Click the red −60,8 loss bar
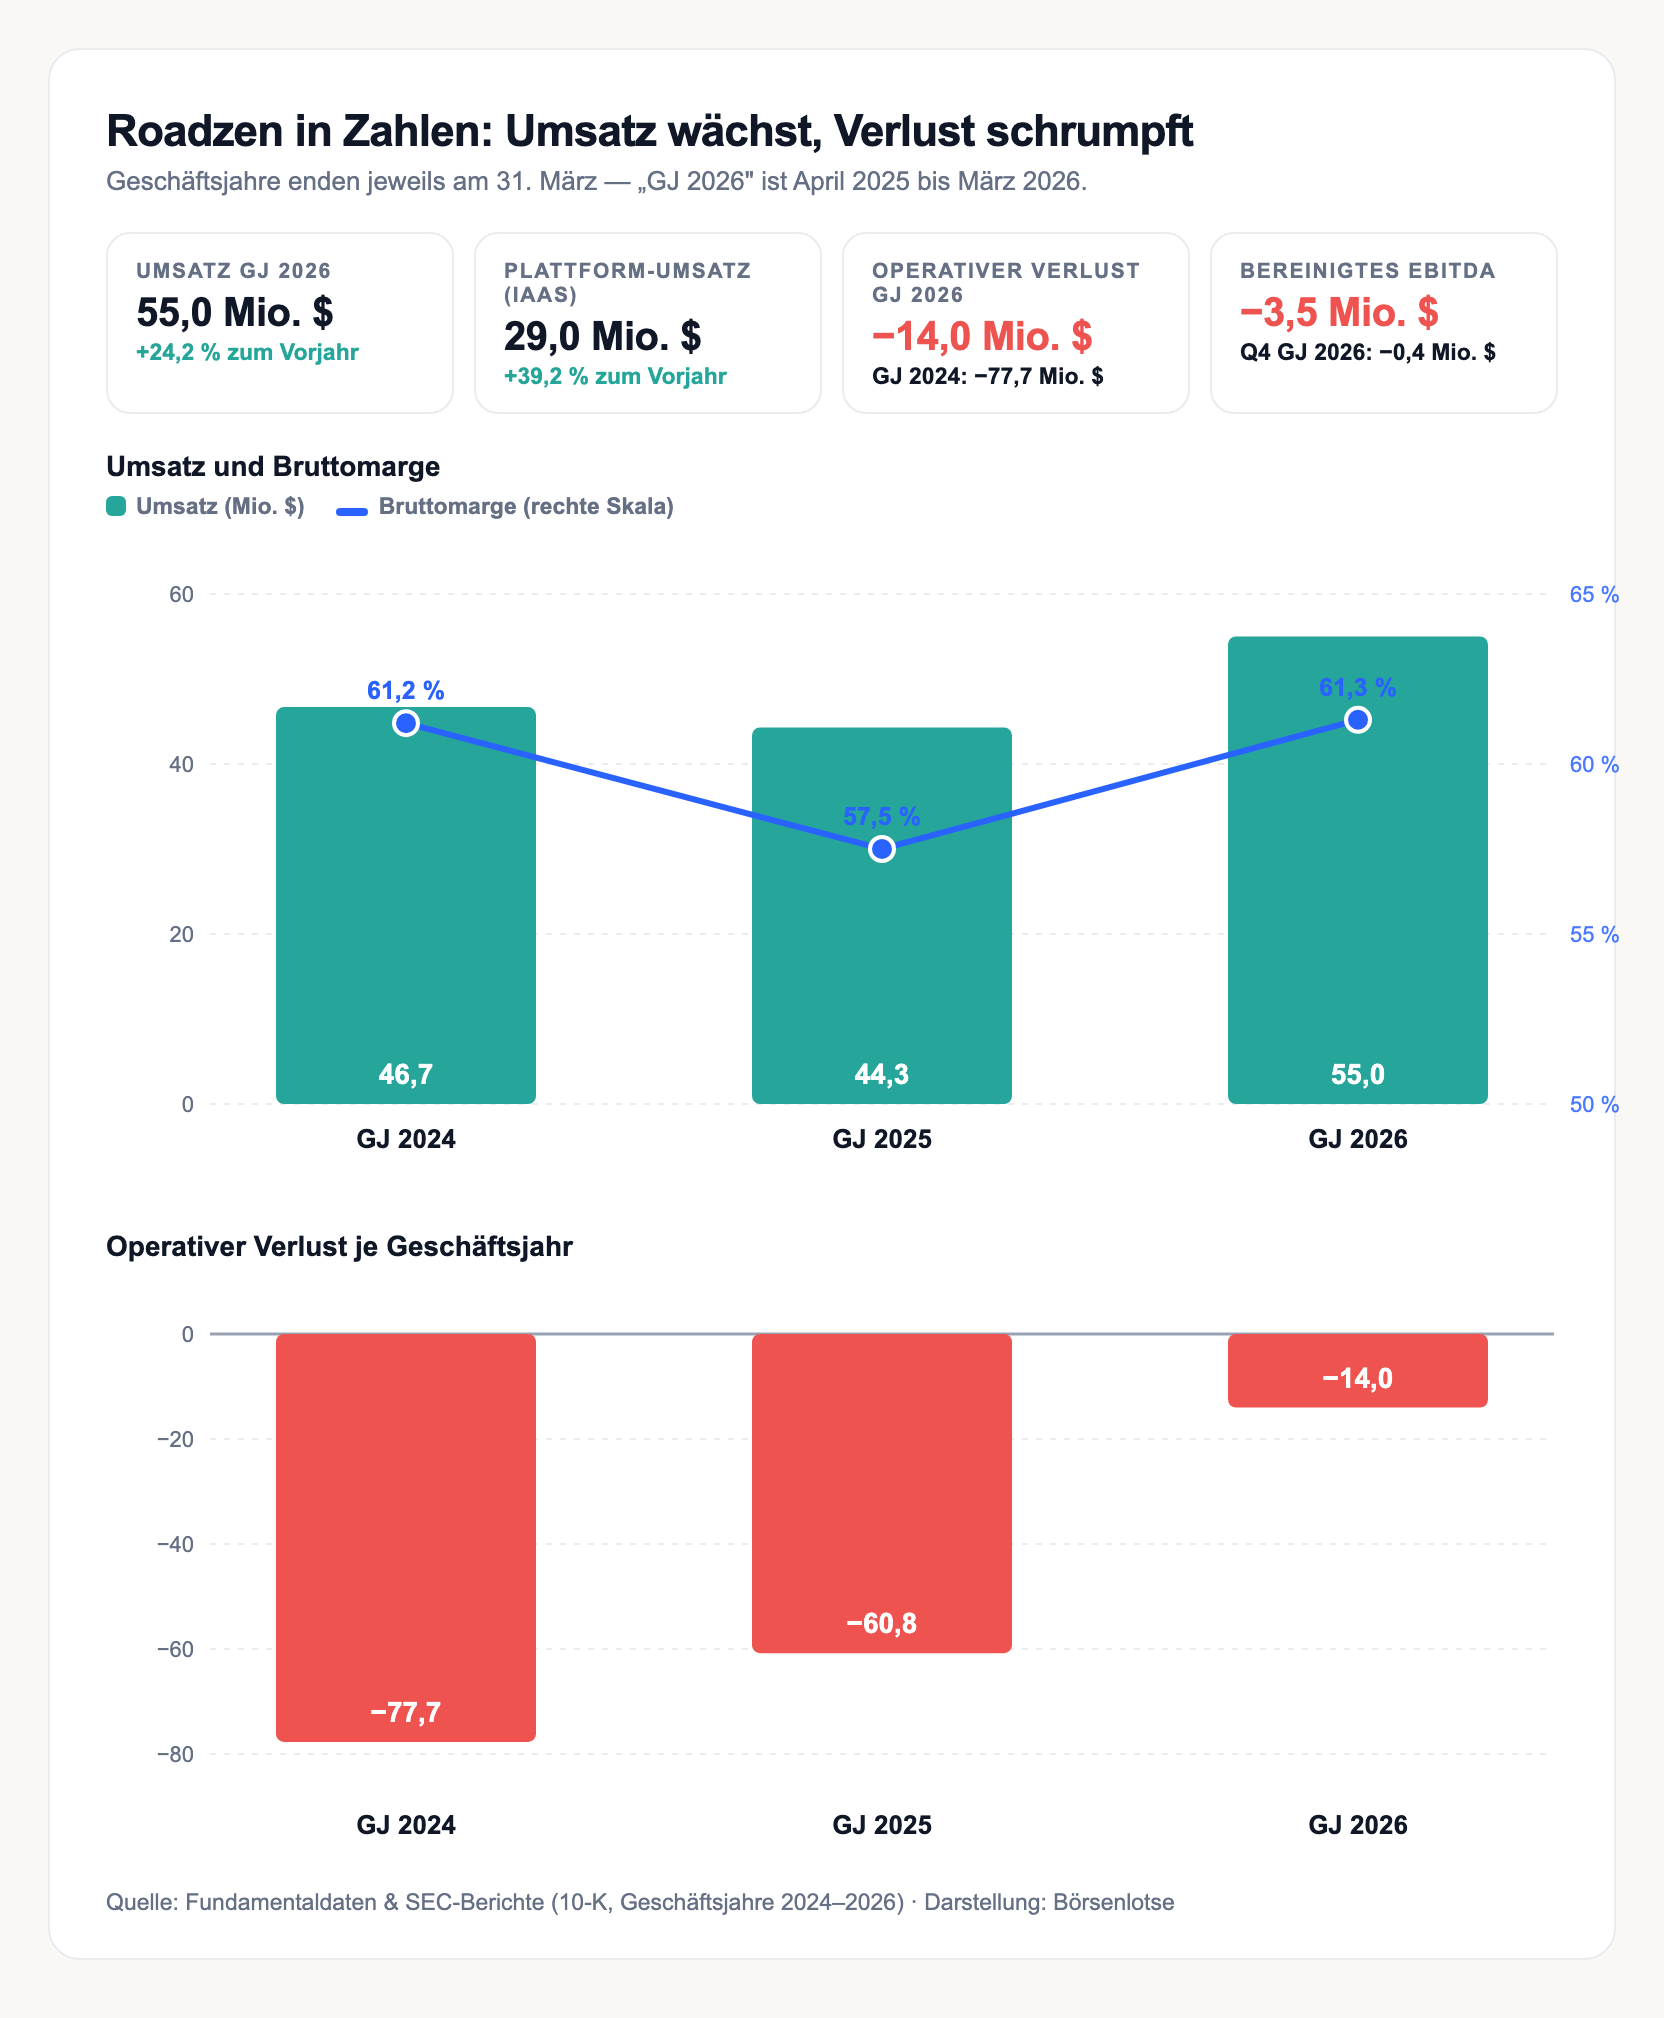This screenshot has width=1664, height=2018. (881, 1493)
